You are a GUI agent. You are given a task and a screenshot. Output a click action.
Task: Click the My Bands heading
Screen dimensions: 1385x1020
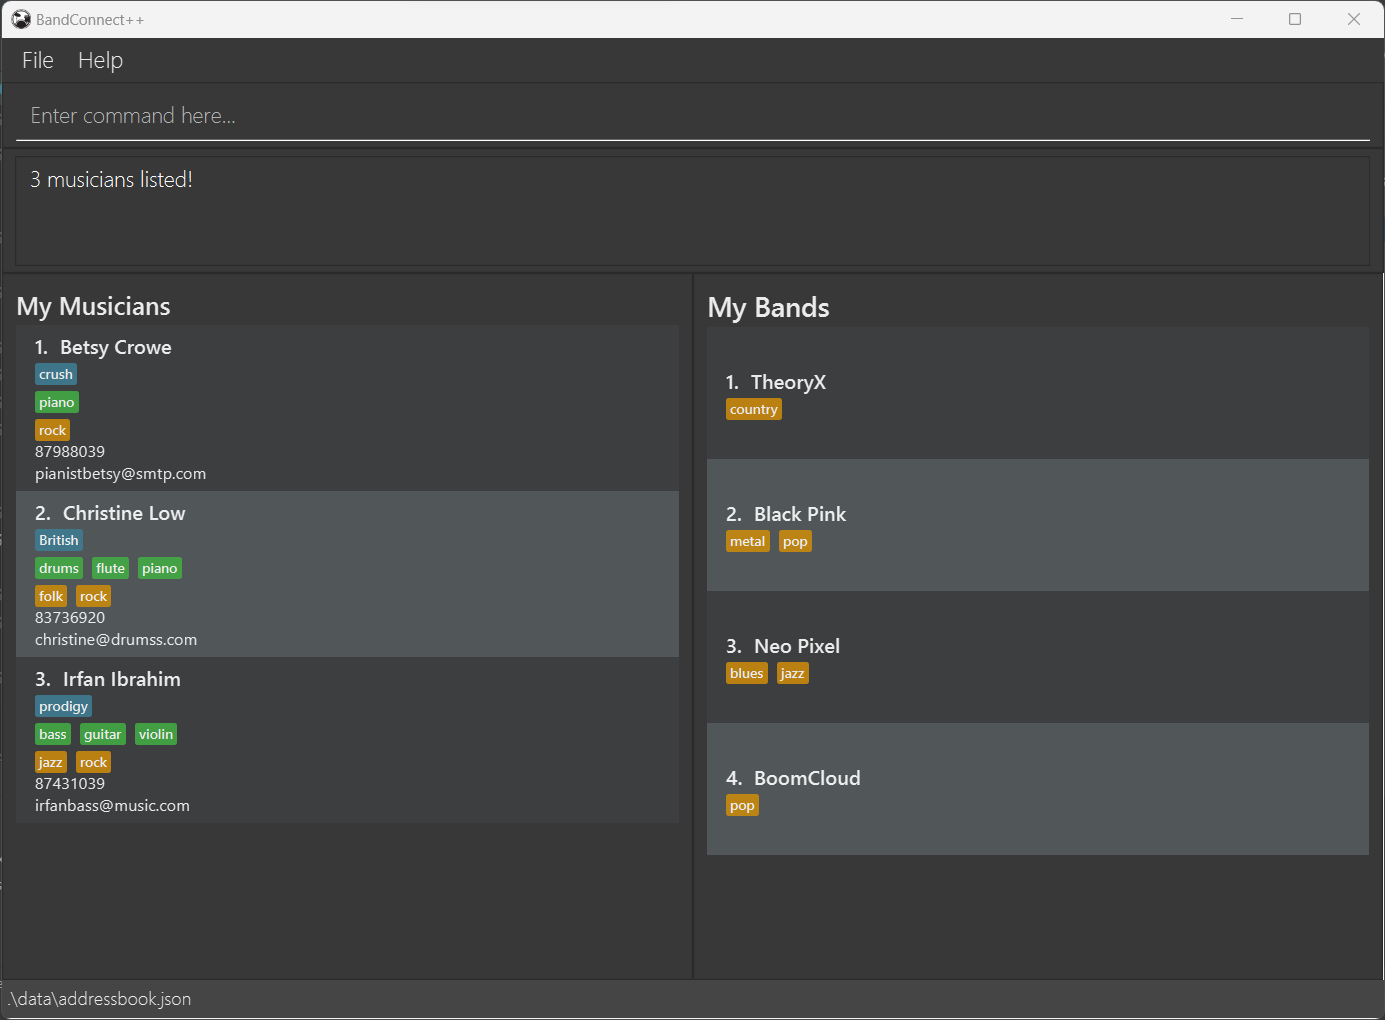769,307
